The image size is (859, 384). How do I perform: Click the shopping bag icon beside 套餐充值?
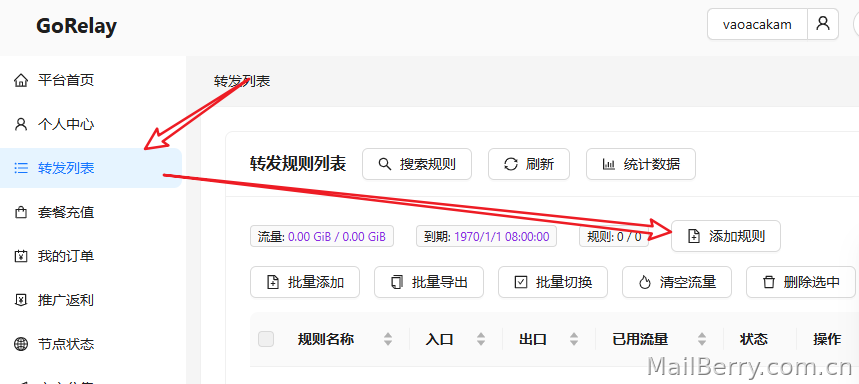tap(21, 213)
